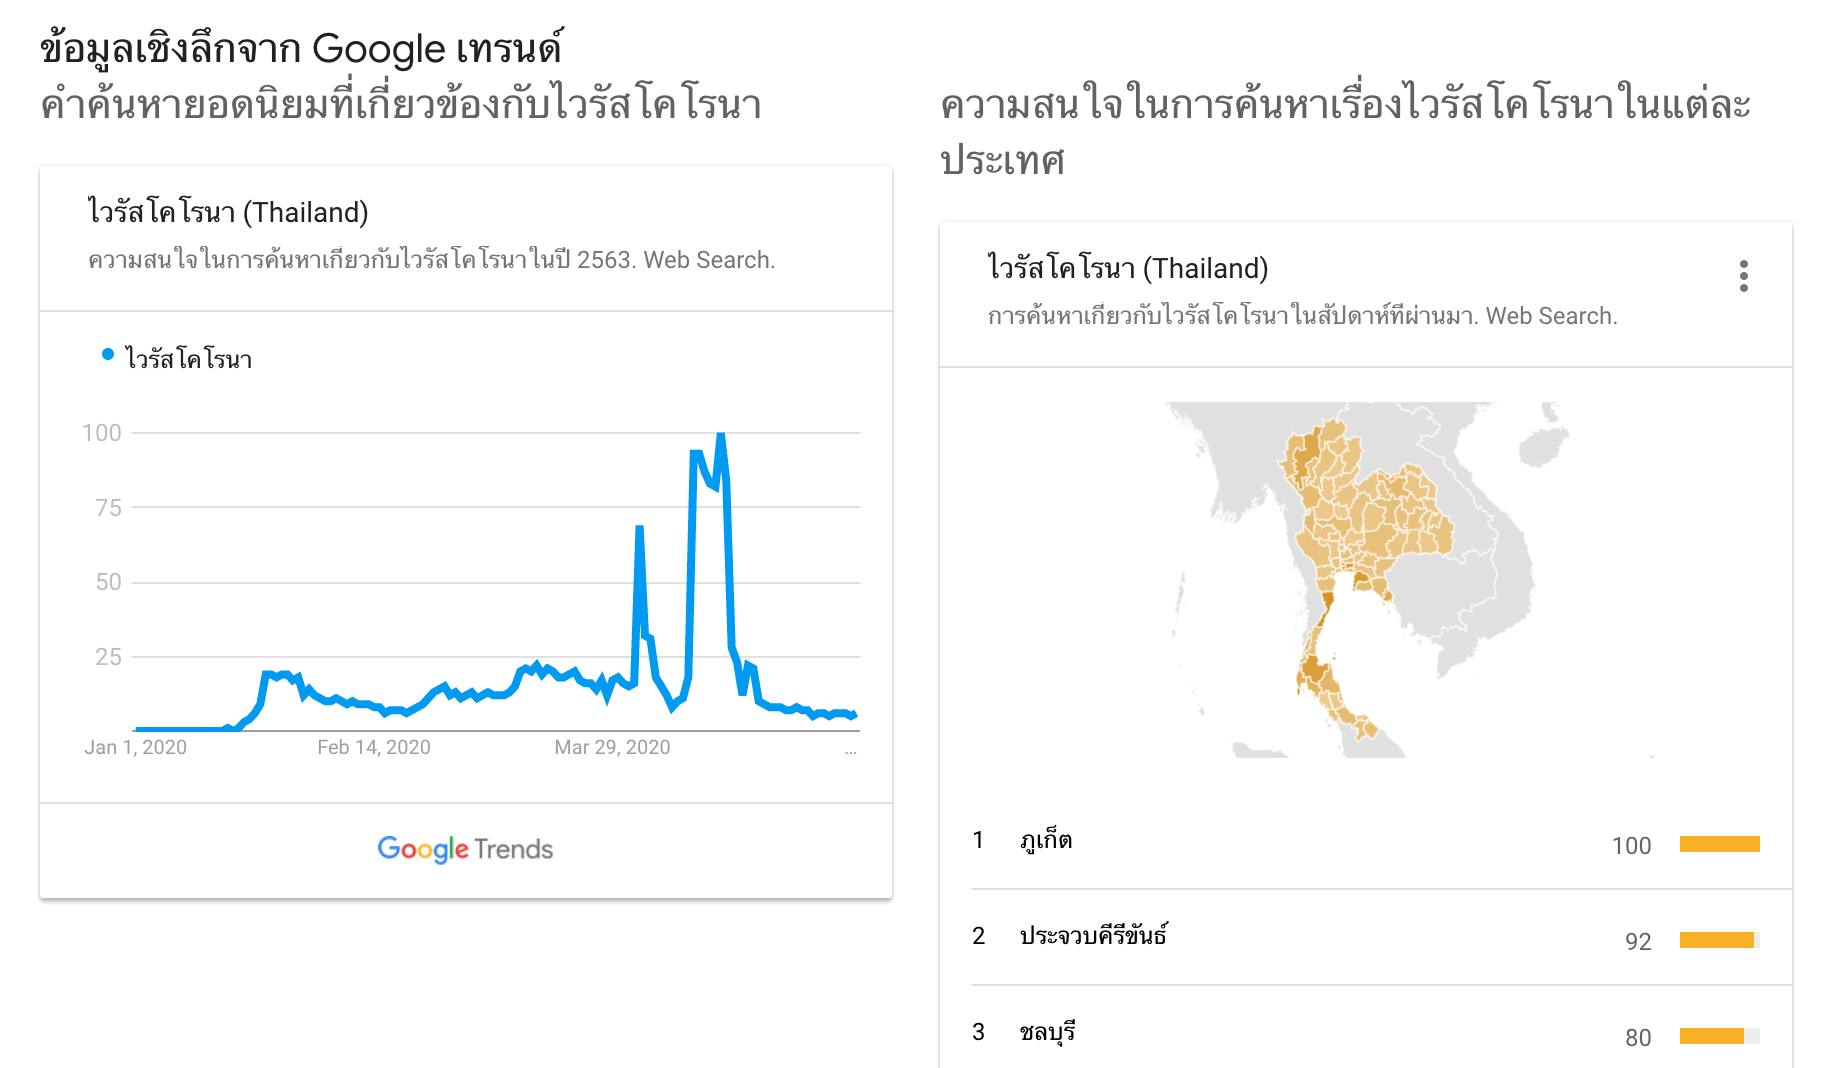This screenshot has width=1840, height=1068.
Task: Click the map card title ไวรัสโคโรนา (Thailand)
Action: click(x=1127, y=268)
